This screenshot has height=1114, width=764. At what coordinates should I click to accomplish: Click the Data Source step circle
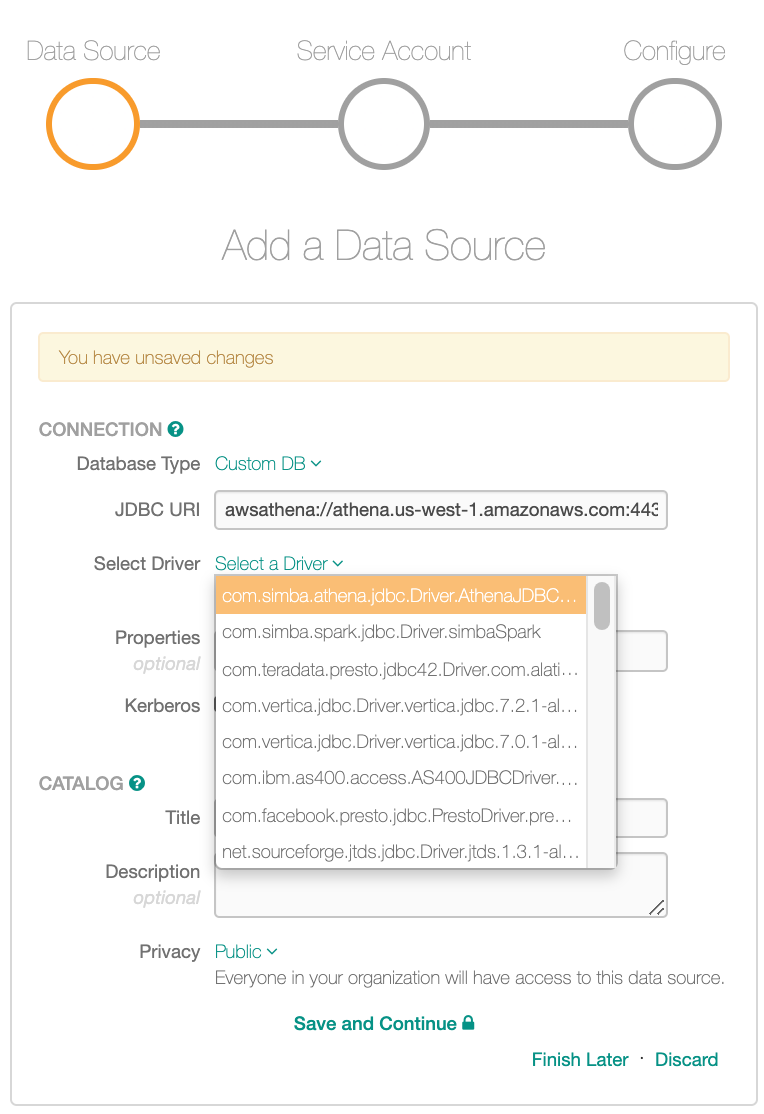[92, 124]
